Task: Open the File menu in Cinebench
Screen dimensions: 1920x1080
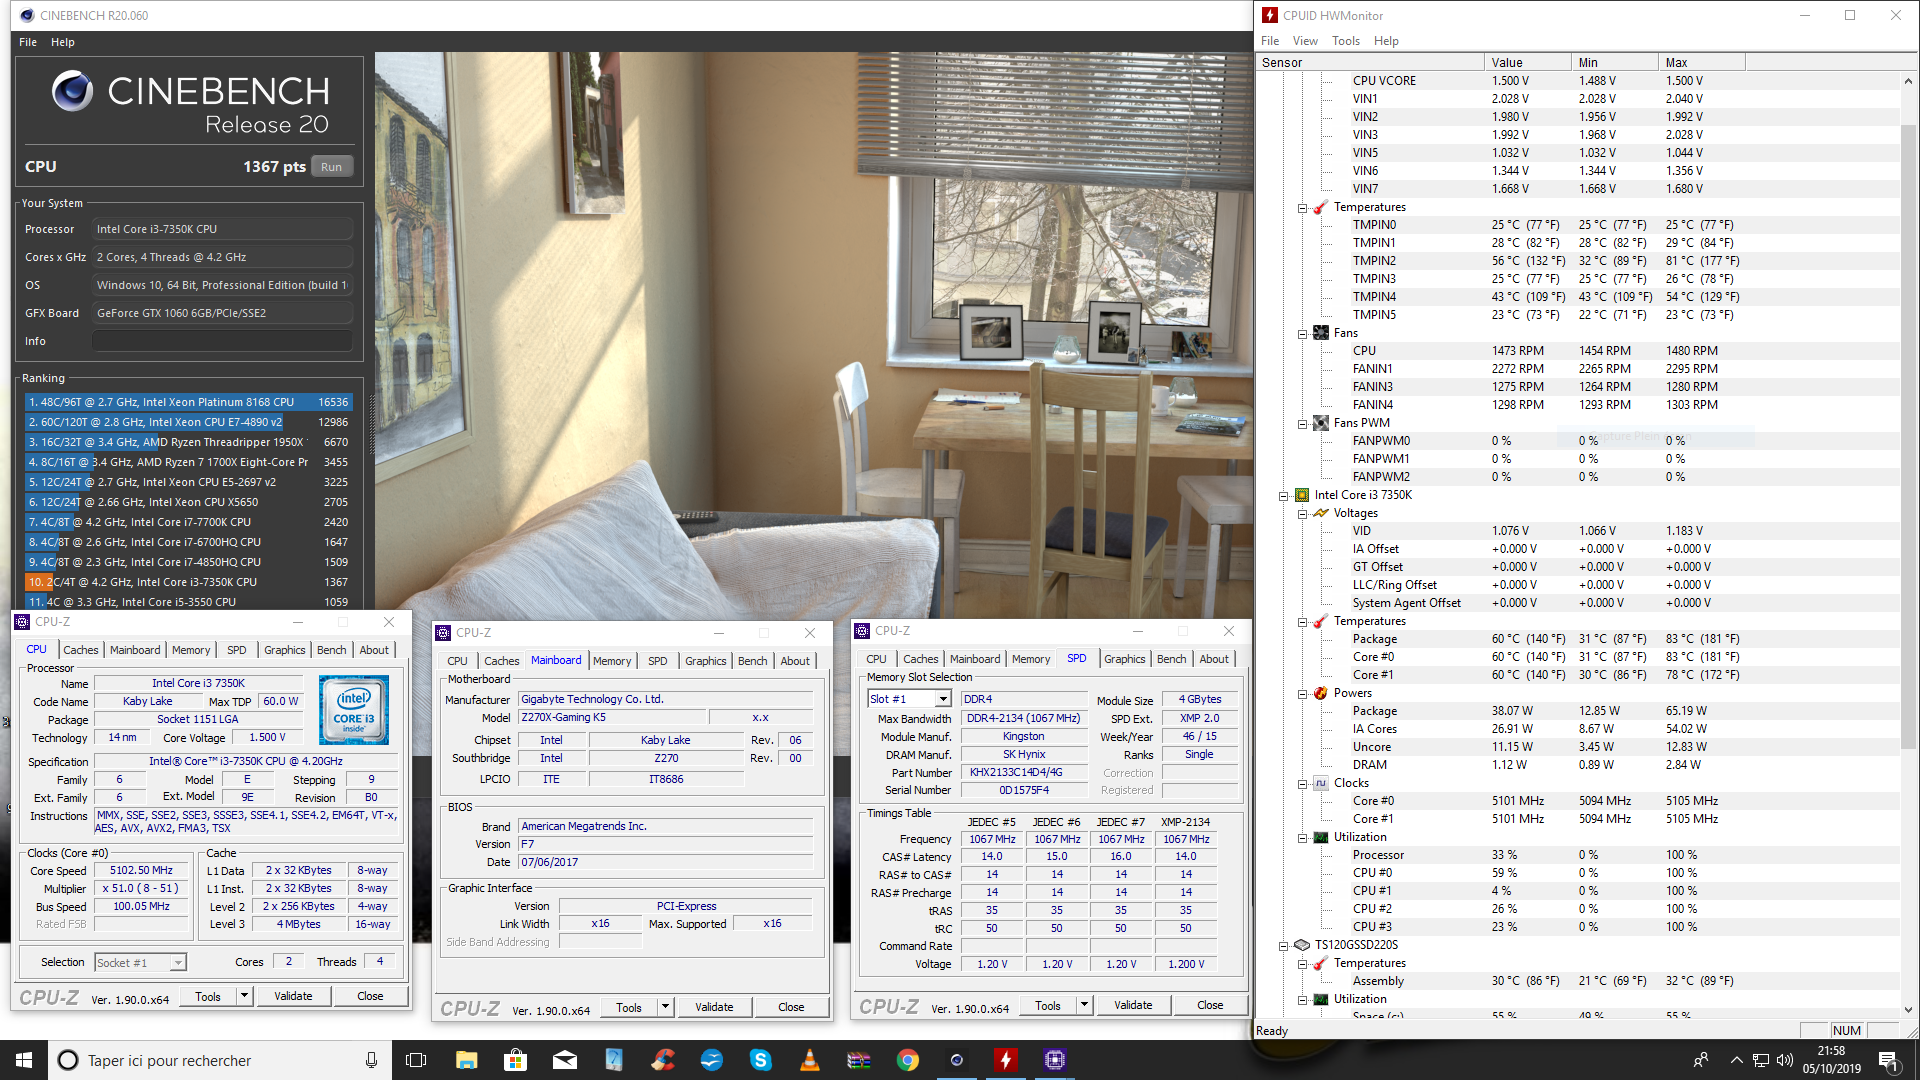Action: (27, 42)
